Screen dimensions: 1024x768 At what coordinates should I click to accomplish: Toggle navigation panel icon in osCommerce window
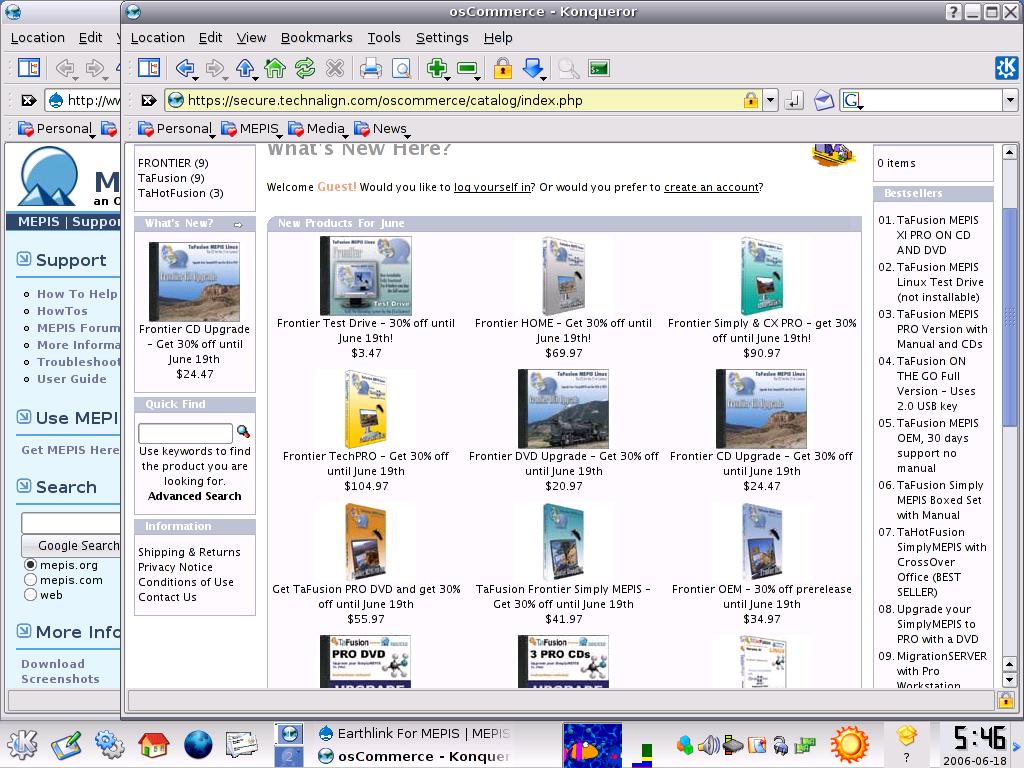coord(149,68)
